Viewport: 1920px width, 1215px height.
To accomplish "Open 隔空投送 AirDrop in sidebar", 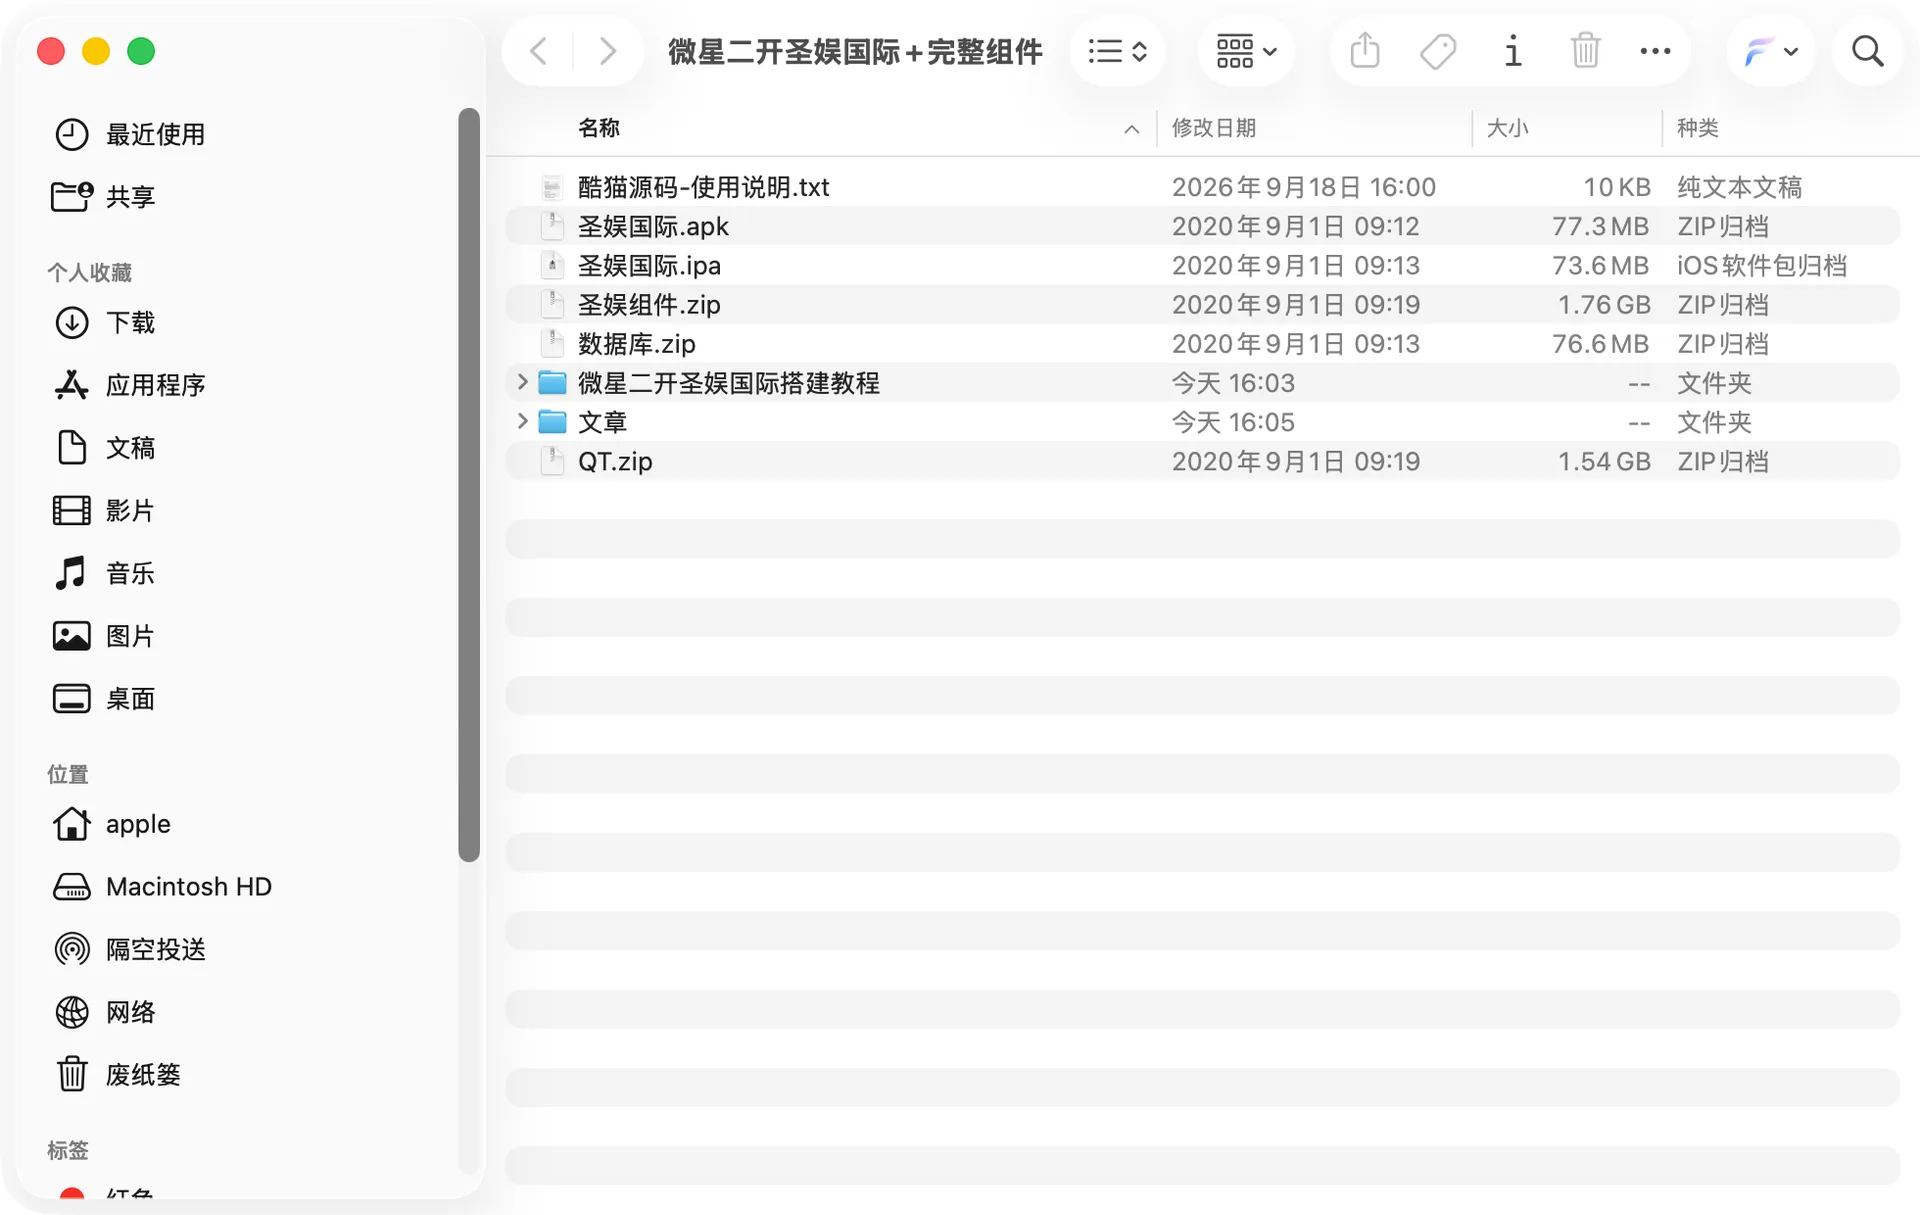I will [x=130, y=949].
